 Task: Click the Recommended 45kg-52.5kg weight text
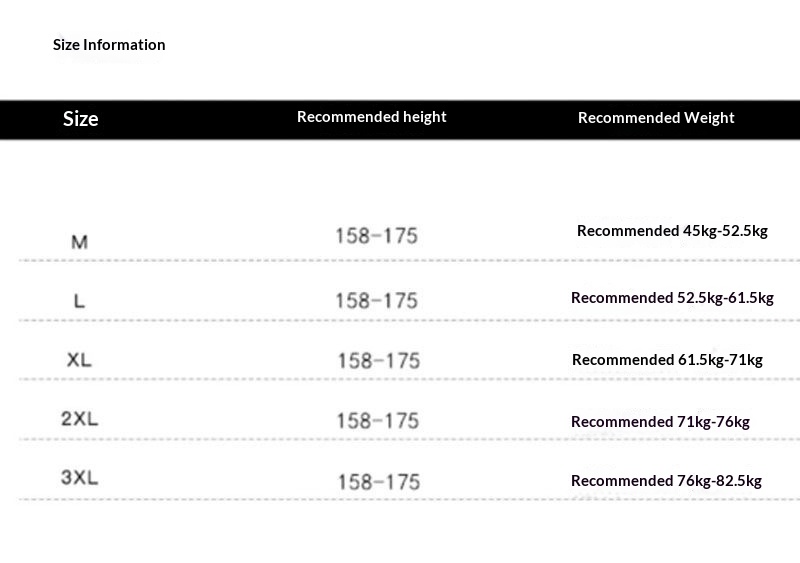[672, 231]
